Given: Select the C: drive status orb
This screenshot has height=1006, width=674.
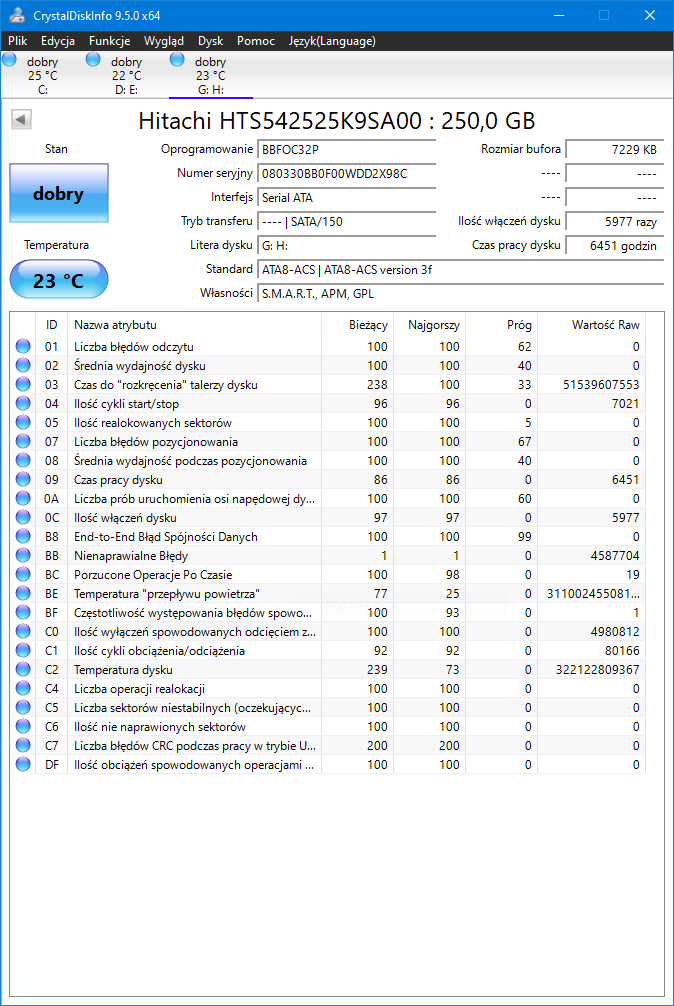Looking at the screenshot, I should [10, 60].
